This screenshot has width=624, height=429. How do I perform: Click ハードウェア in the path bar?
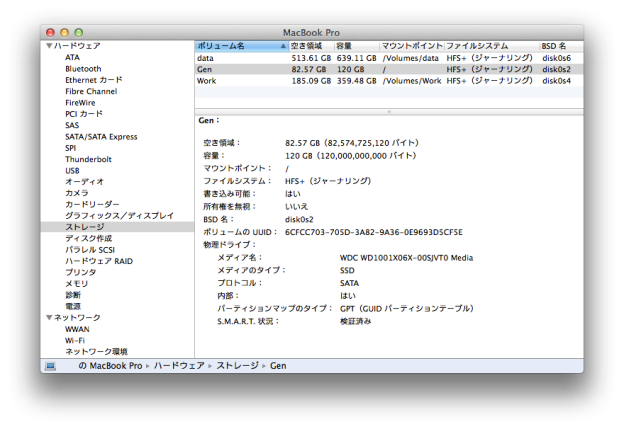coord(179,366)
